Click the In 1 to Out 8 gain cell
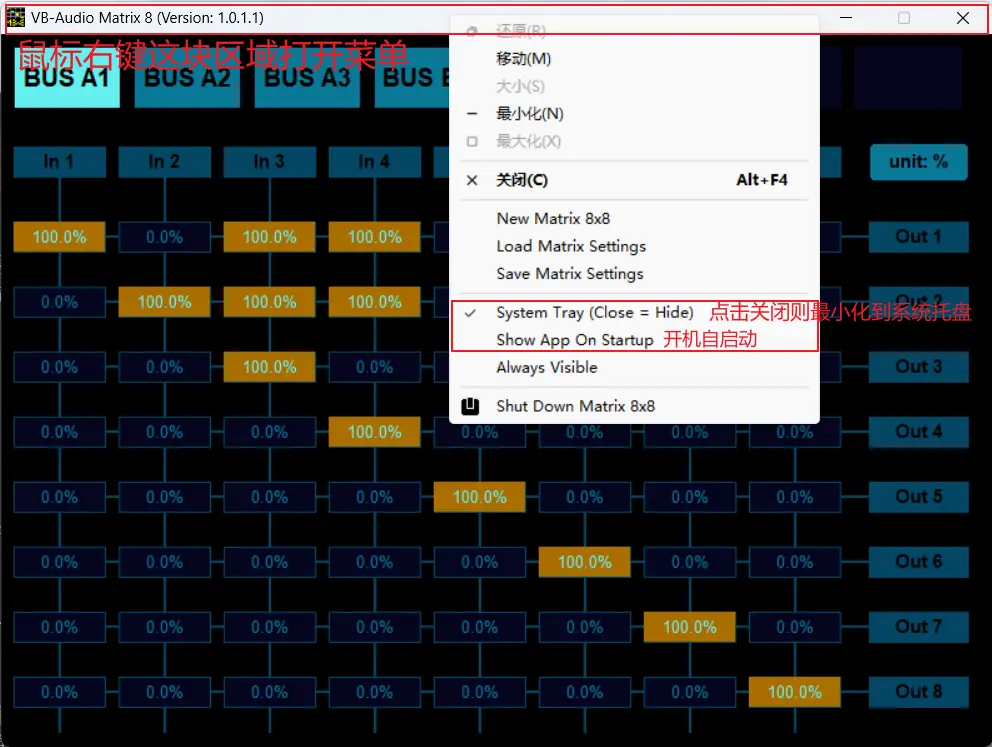The image size is (992, 747). coord(59,692)
